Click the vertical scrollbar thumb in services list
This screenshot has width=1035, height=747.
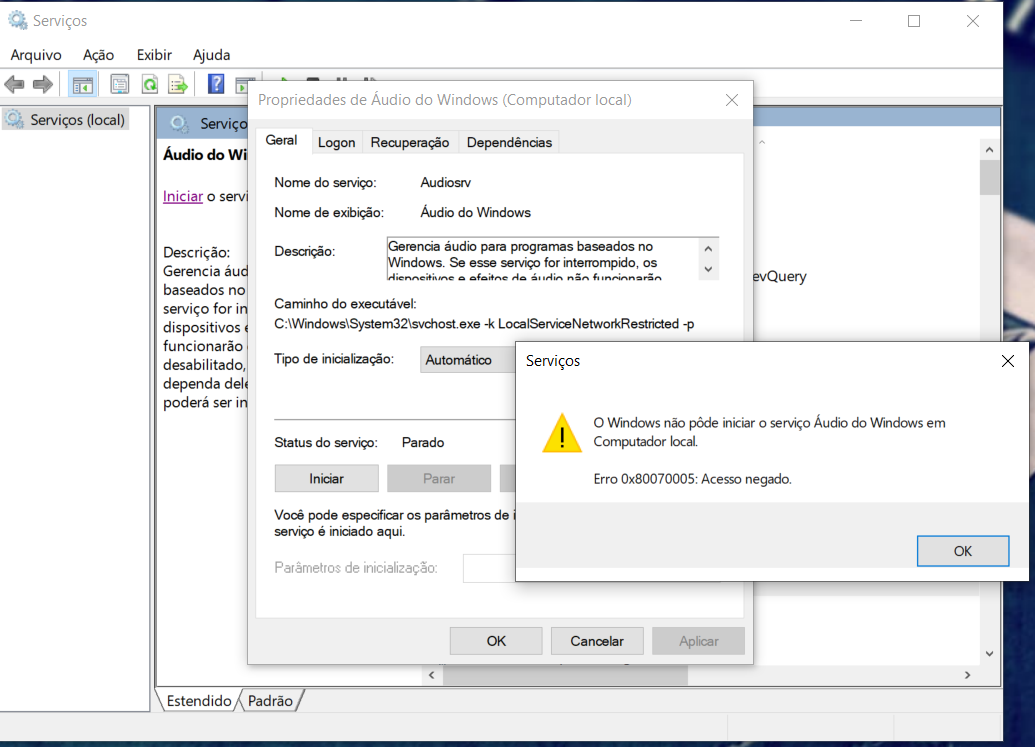(x=989, y=178)
